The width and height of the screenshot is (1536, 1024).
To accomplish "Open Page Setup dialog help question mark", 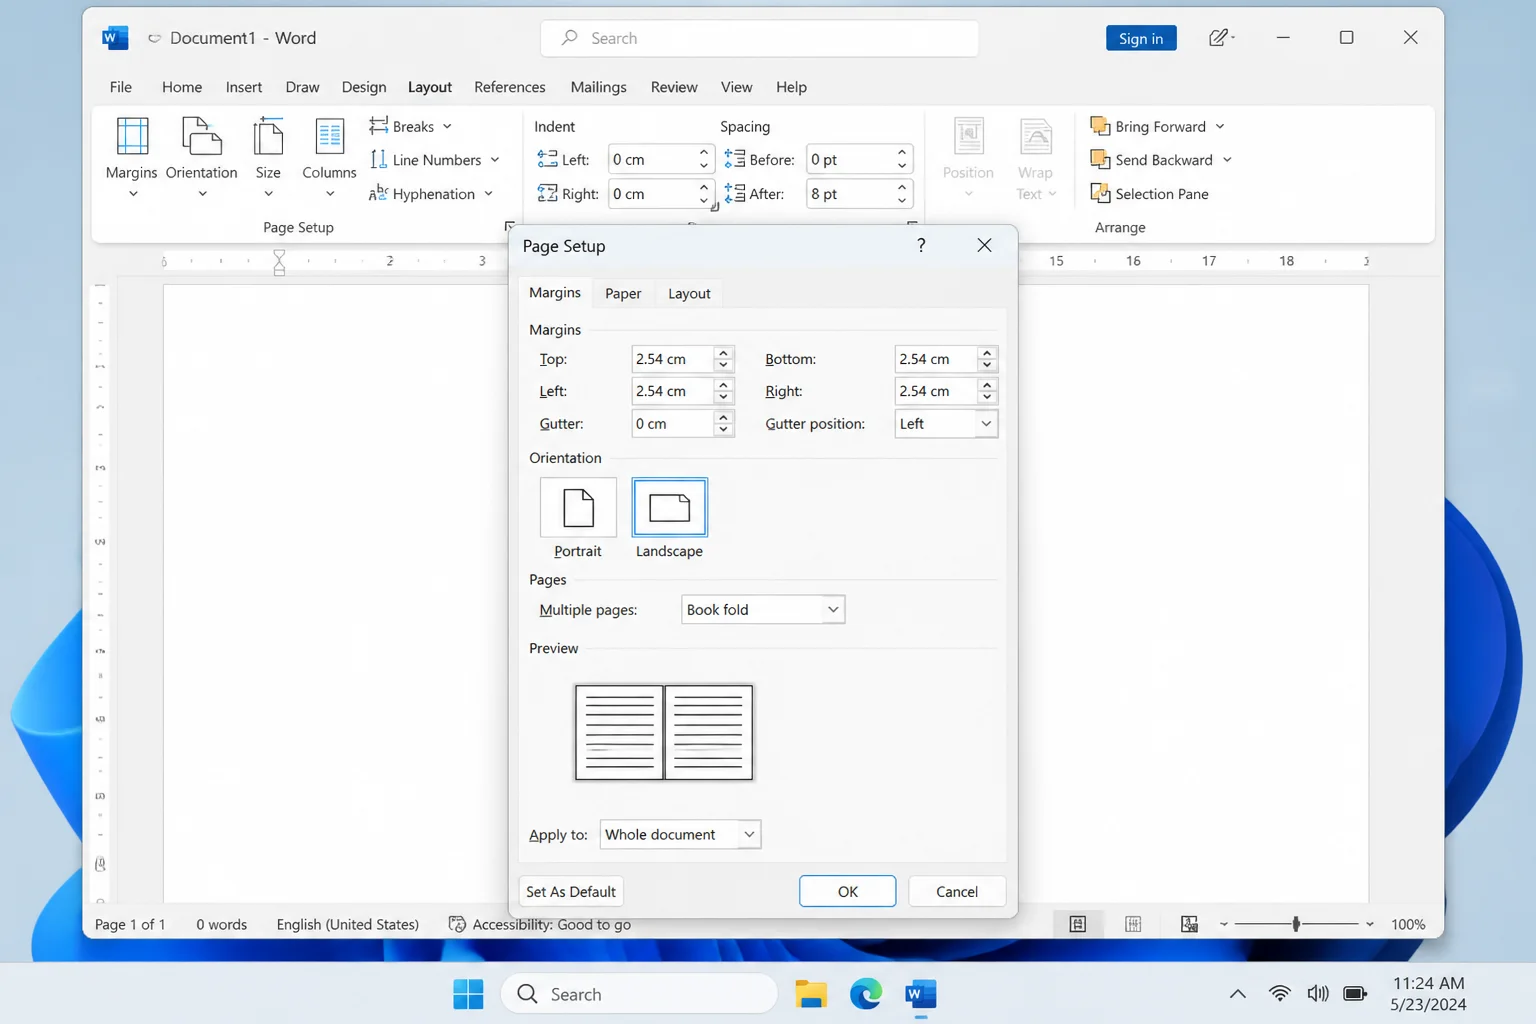I will 921,245.
